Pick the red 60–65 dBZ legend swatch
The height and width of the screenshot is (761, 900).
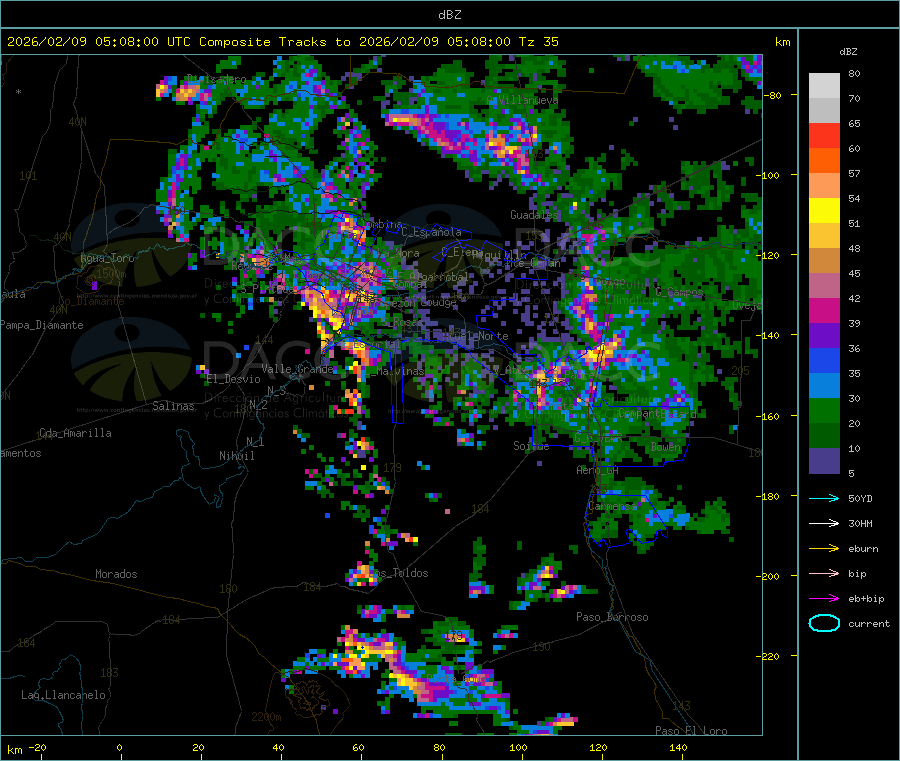[x=824, y=135]
